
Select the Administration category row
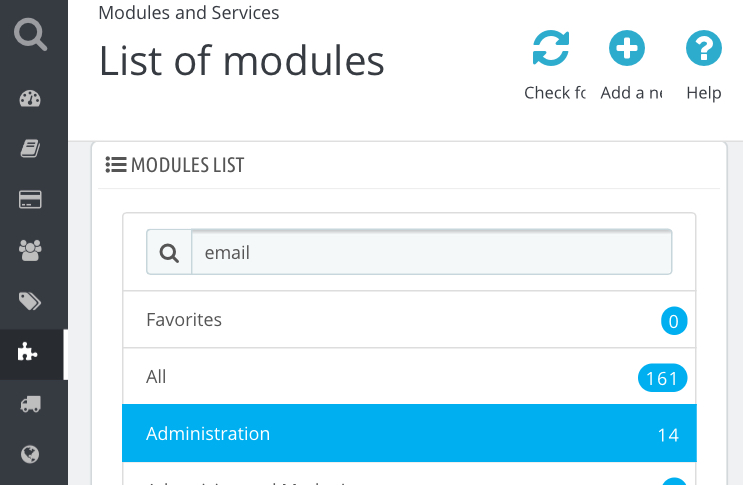[408, 434]
